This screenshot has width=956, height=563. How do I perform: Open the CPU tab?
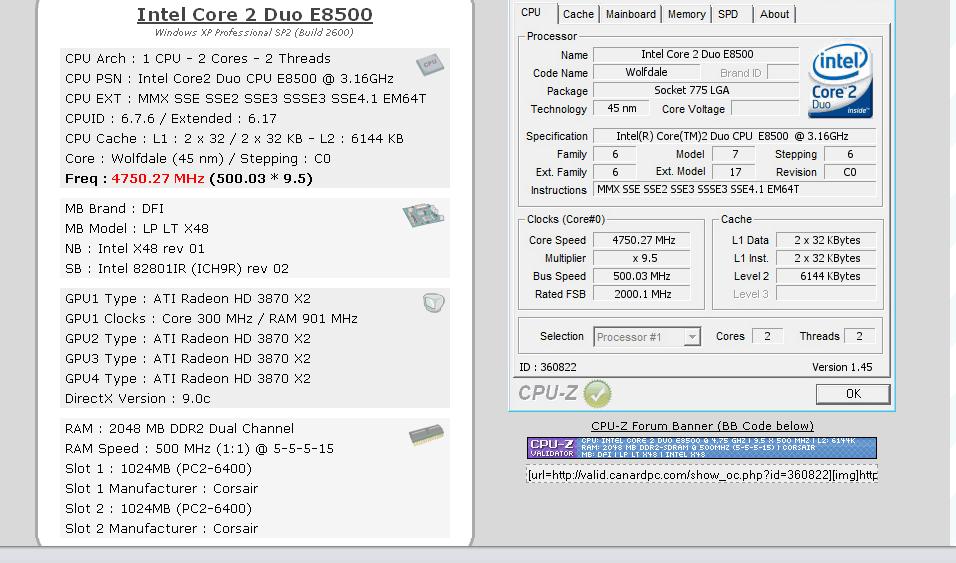(x=530, y=13)
